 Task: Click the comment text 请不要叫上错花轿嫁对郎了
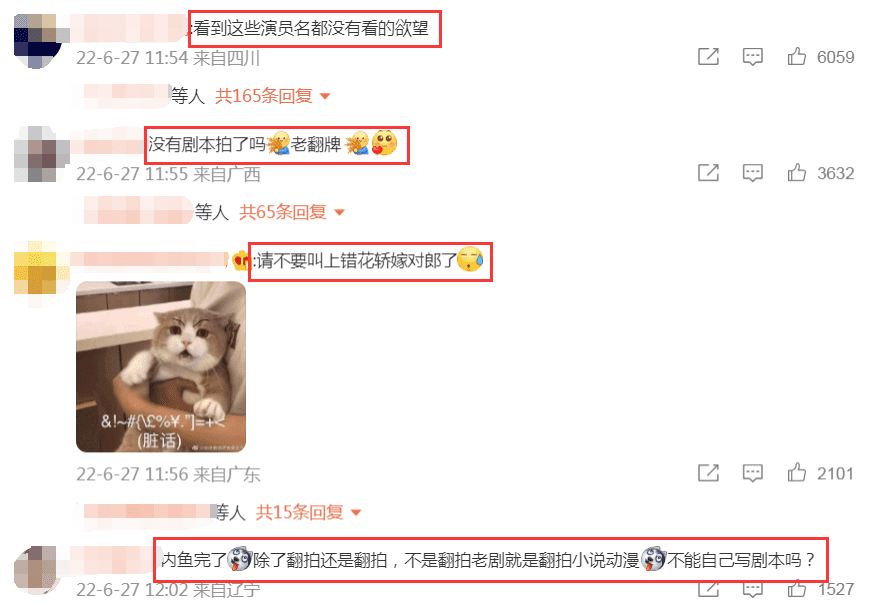pos(356,260)
